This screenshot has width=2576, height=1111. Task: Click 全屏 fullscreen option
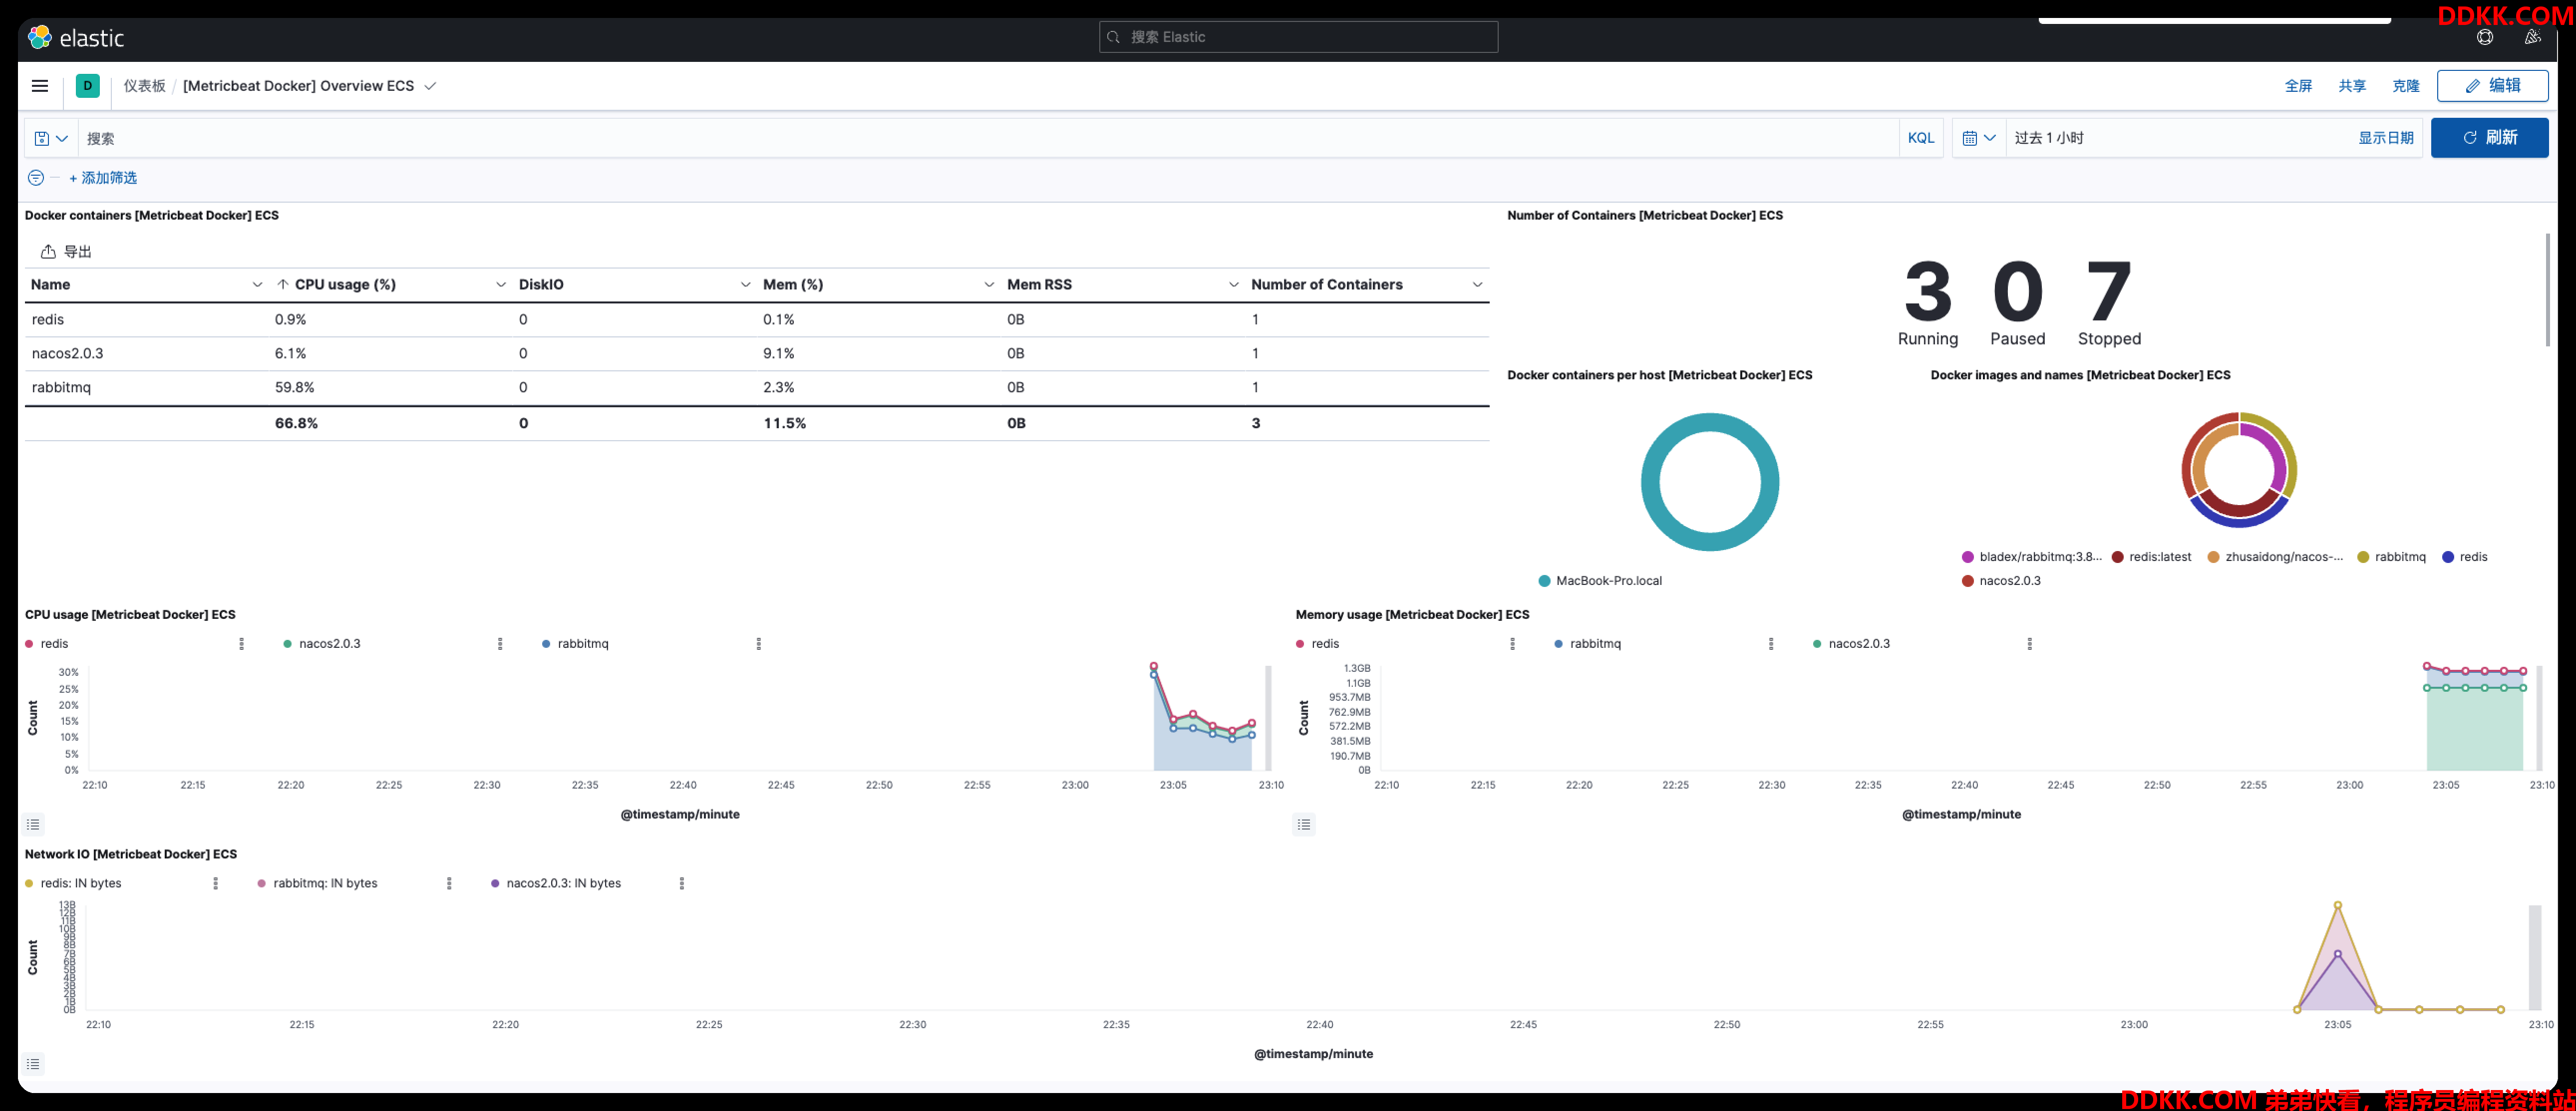(x=2298, y=86)
